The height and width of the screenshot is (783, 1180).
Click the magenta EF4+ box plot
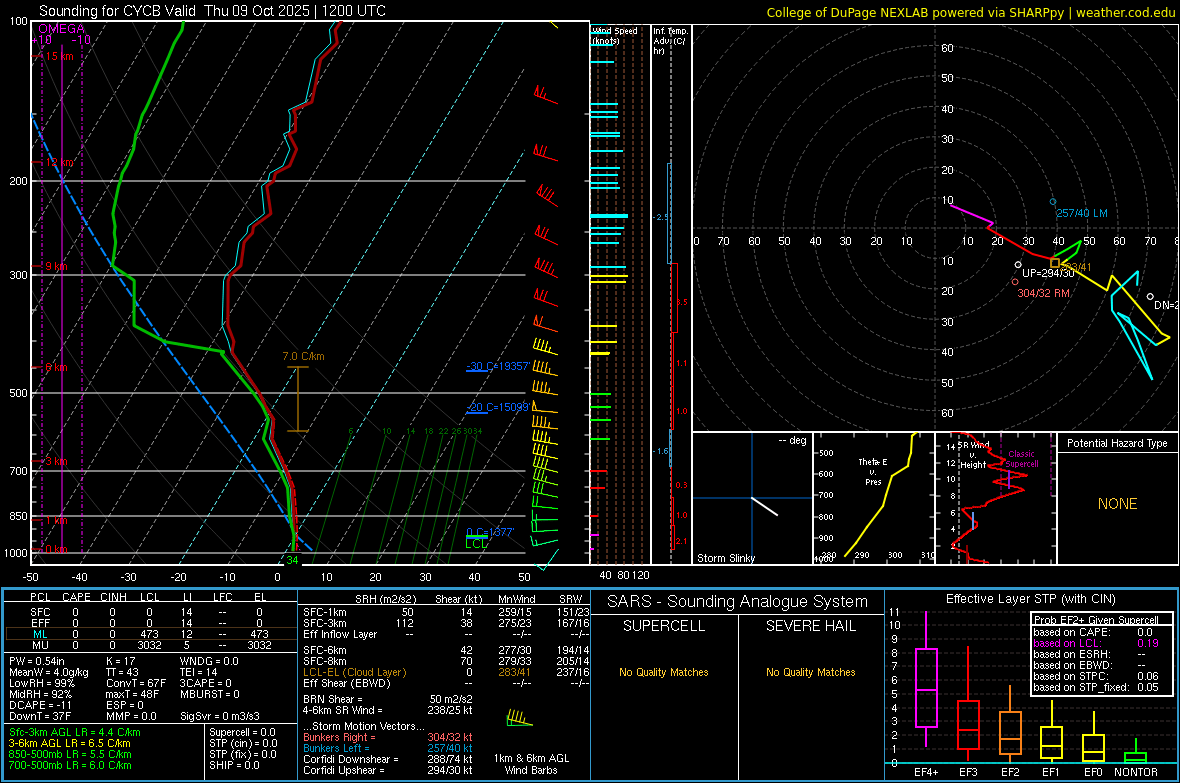point(926,679)
